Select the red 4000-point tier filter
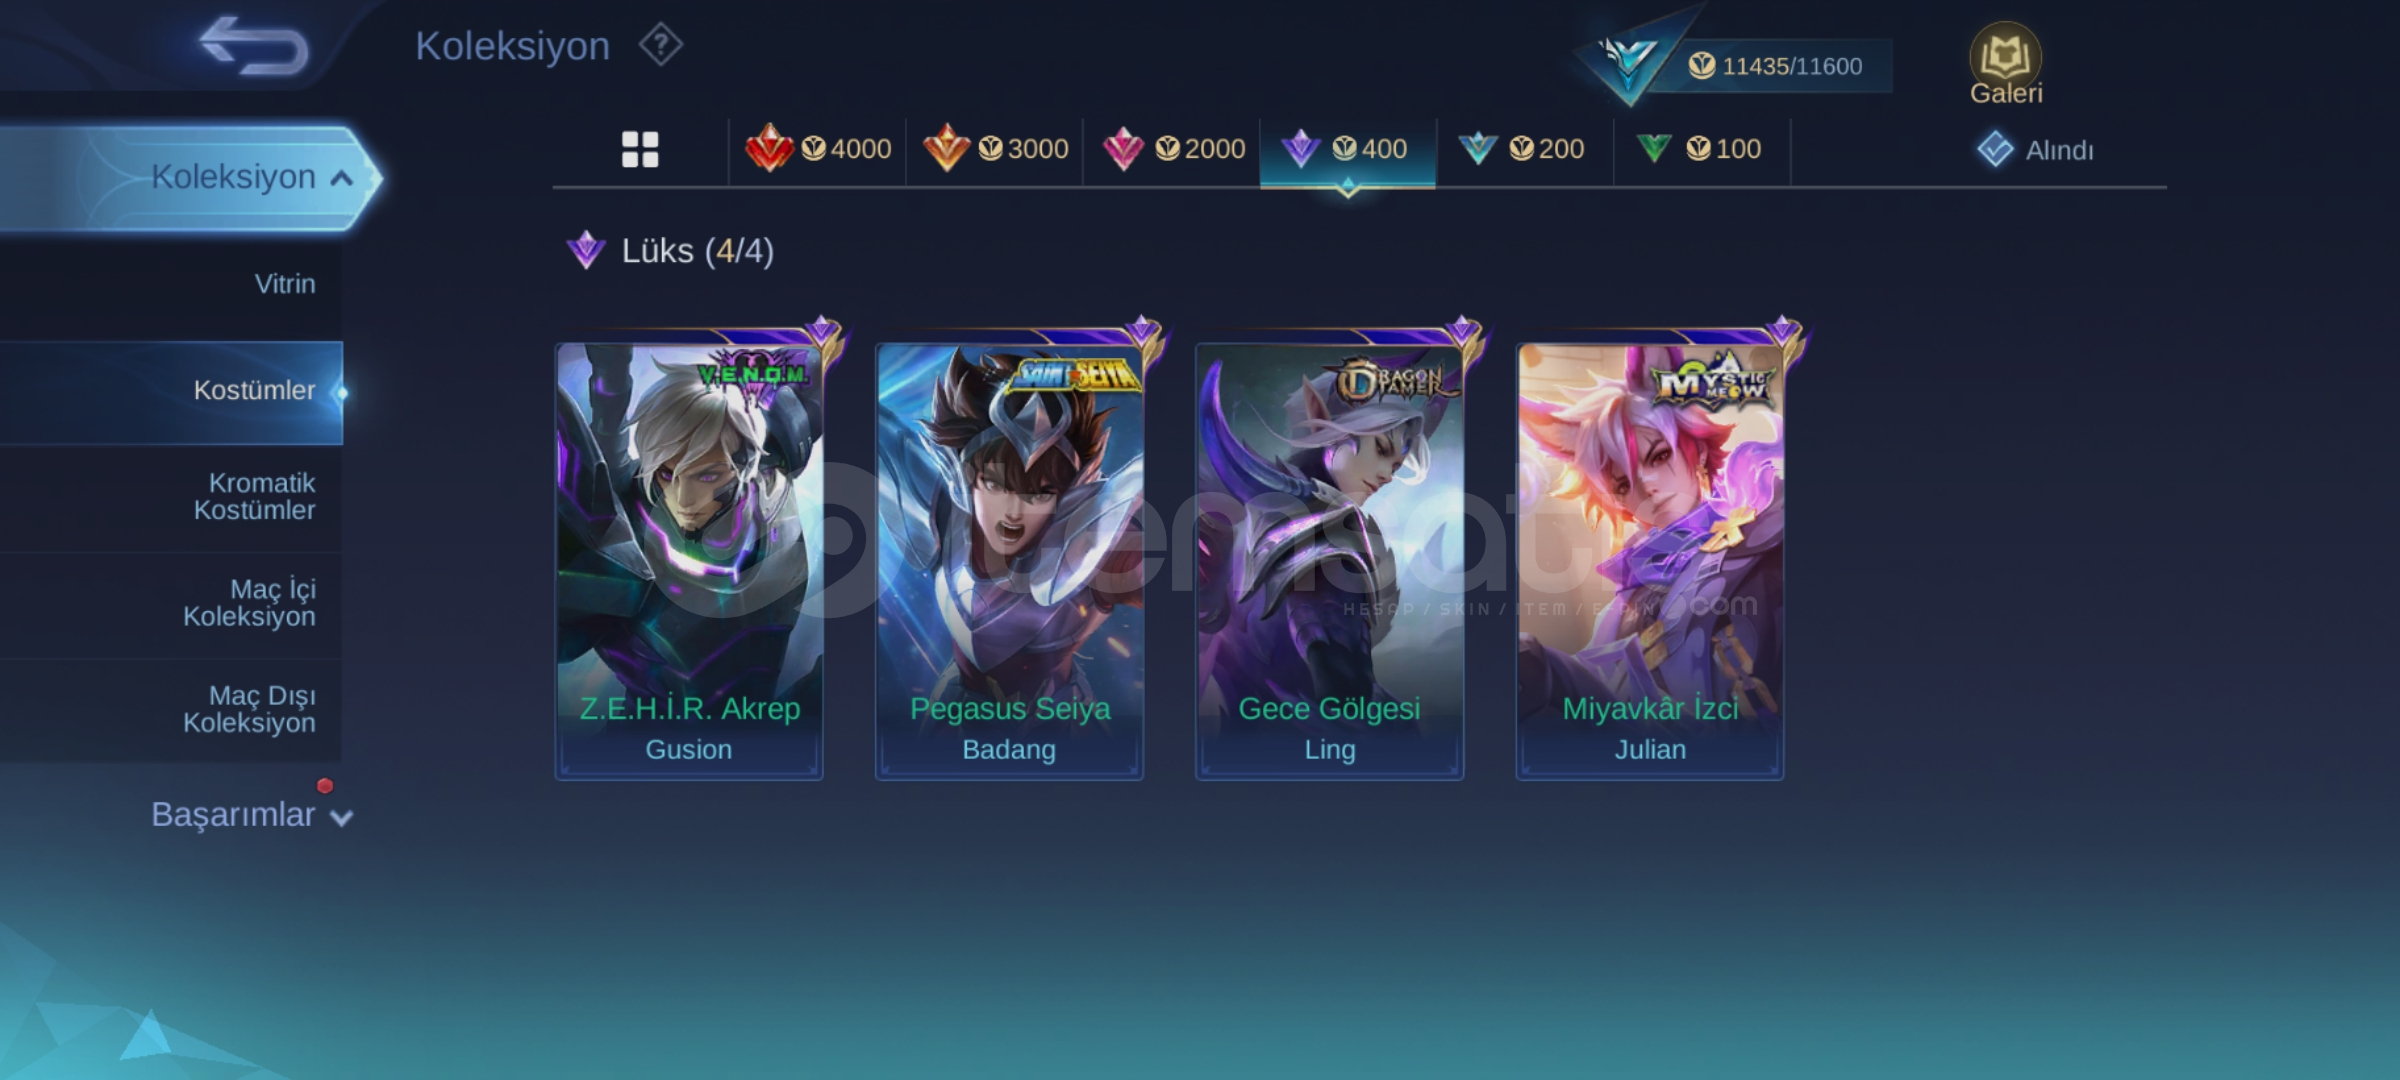This screenshot has width=2400, height=1080. pyautogui.click(x=818, y=149)
